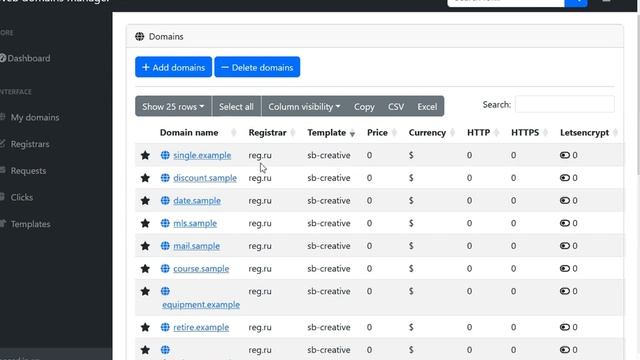
Task: Toggle Letsencrypt switch for discount.sample
Action: click(x=565, y=178)
